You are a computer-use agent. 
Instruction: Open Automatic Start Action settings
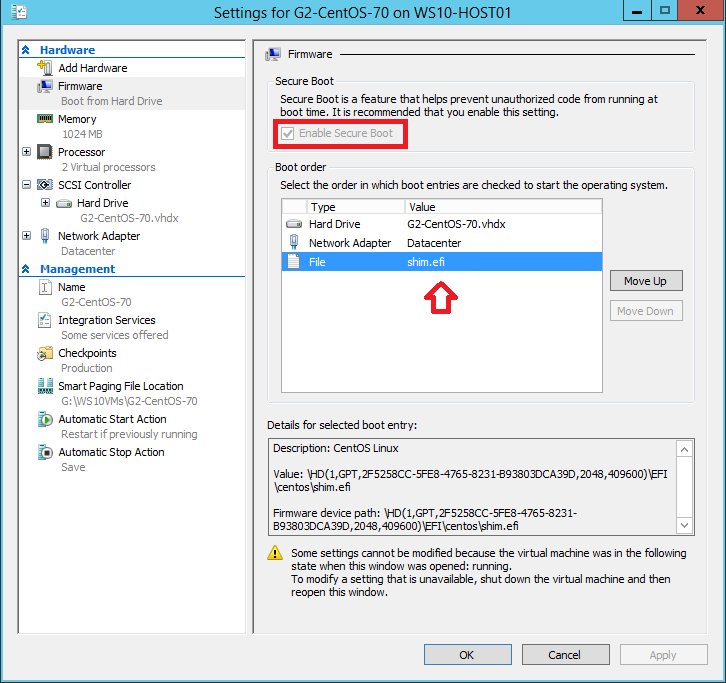112,419
